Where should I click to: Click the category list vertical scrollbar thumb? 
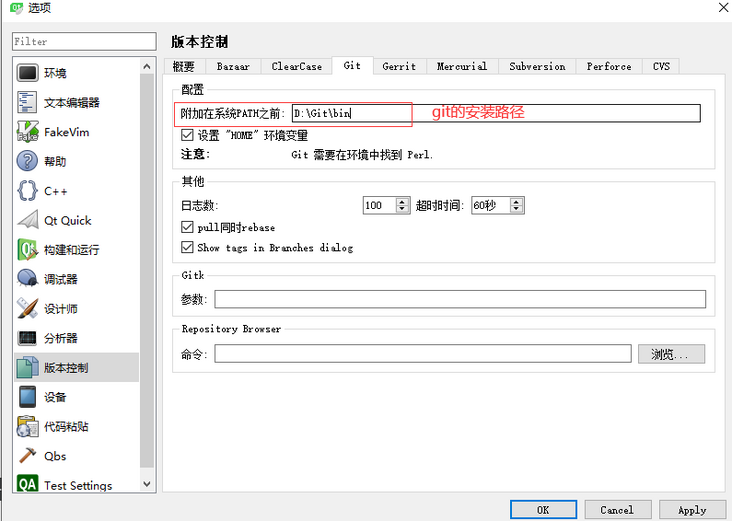point(147,271)
